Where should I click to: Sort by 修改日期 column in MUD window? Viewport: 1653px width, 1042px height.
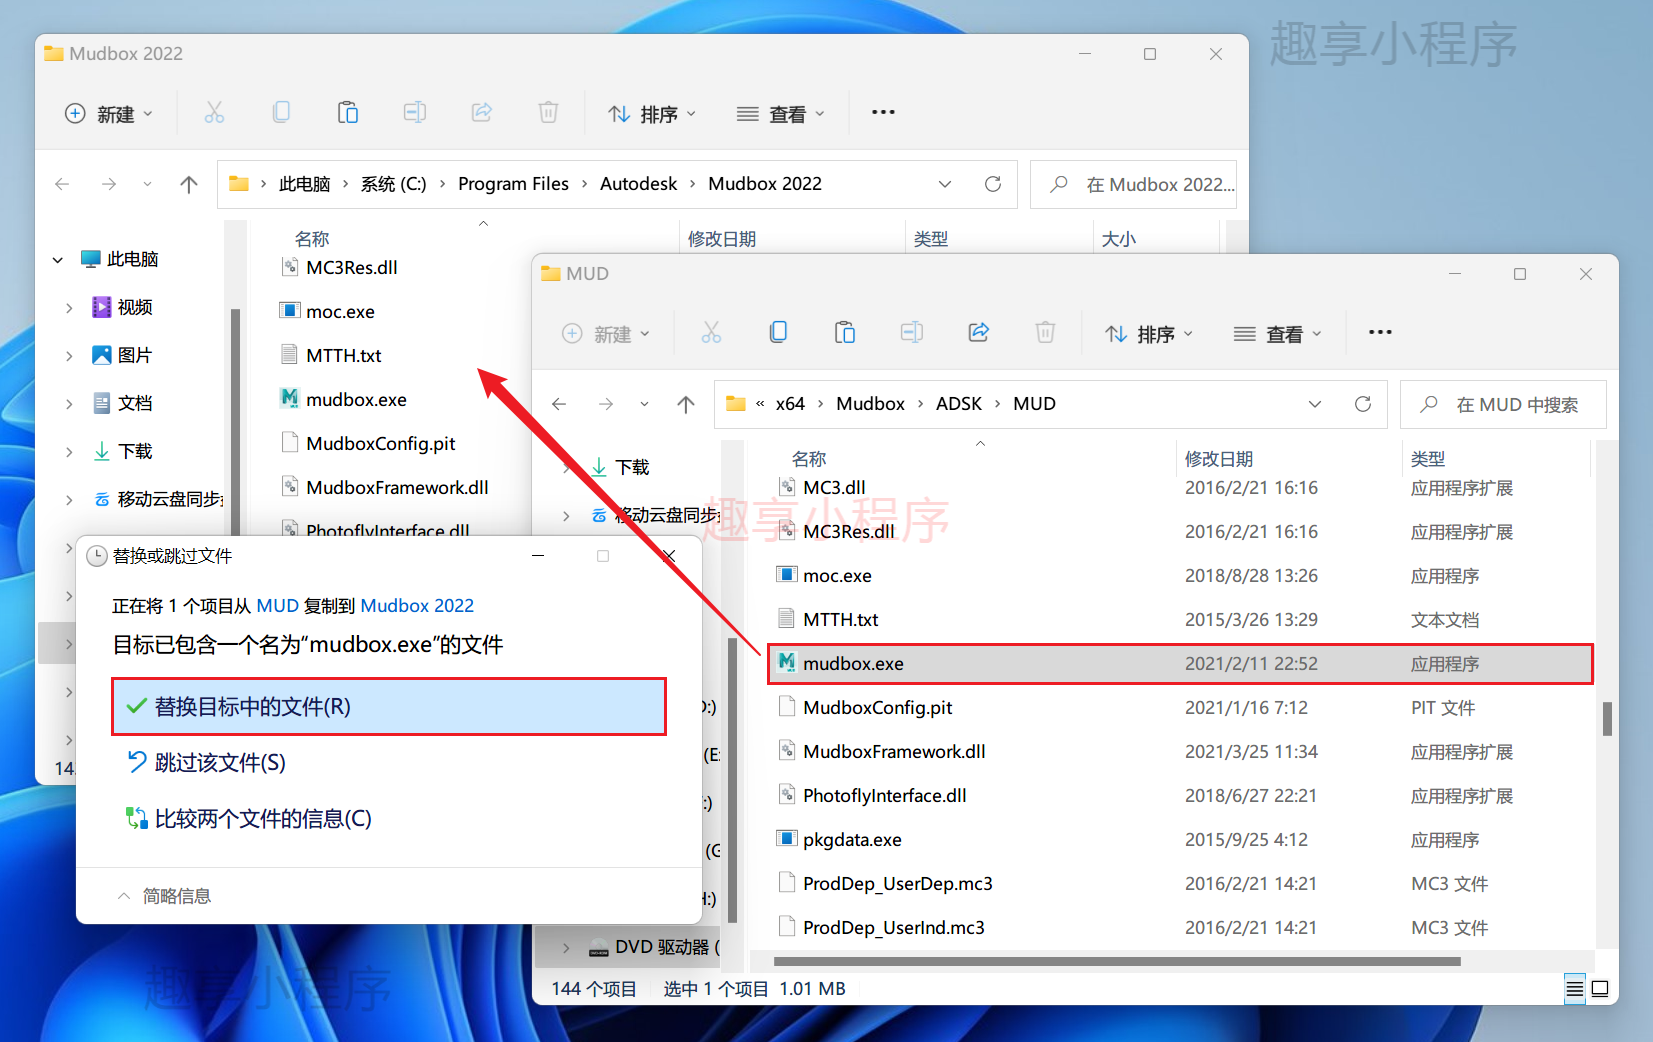click(1219, 459)
